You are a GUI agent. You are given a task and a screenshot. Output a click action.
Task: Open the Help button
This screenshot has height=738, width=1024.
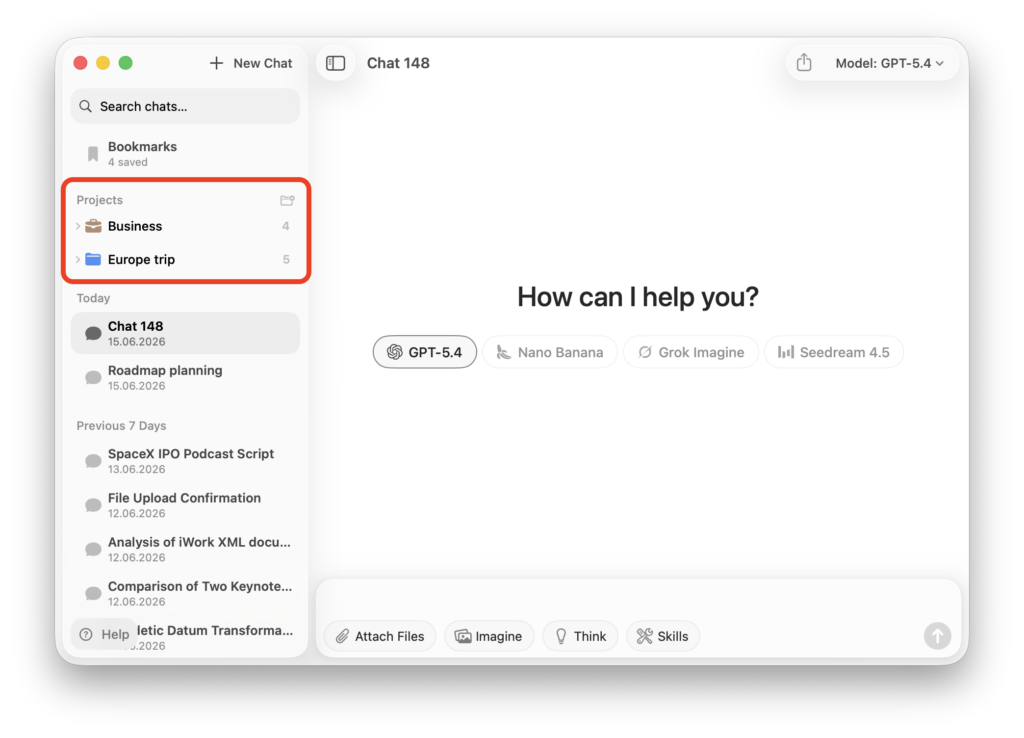point(104,634)
